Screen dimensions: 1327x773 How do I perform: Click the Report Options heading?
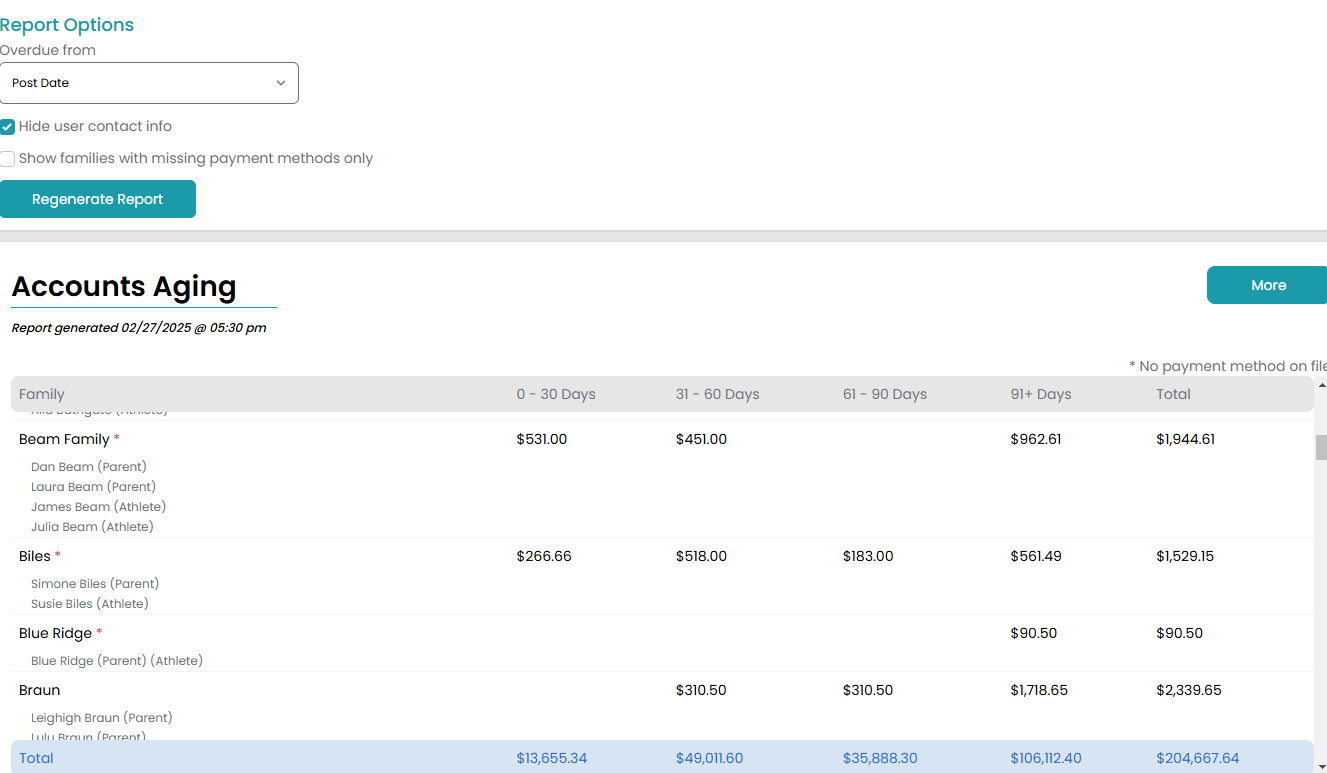pyautogui.click(x=67, y=25)
